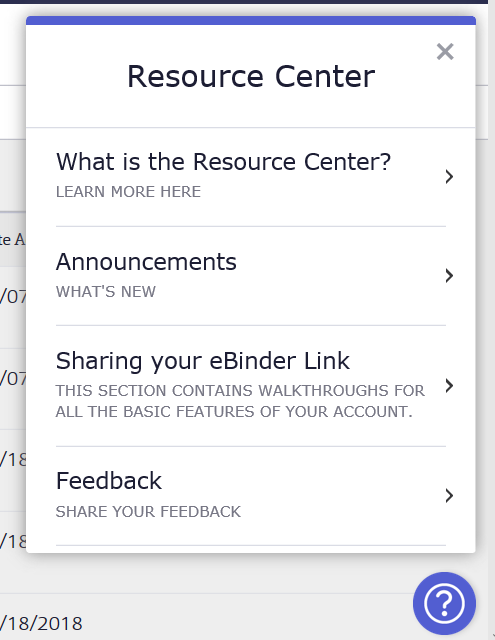Click the Resource Center heading
495x640 pixels.
[251, 76]
